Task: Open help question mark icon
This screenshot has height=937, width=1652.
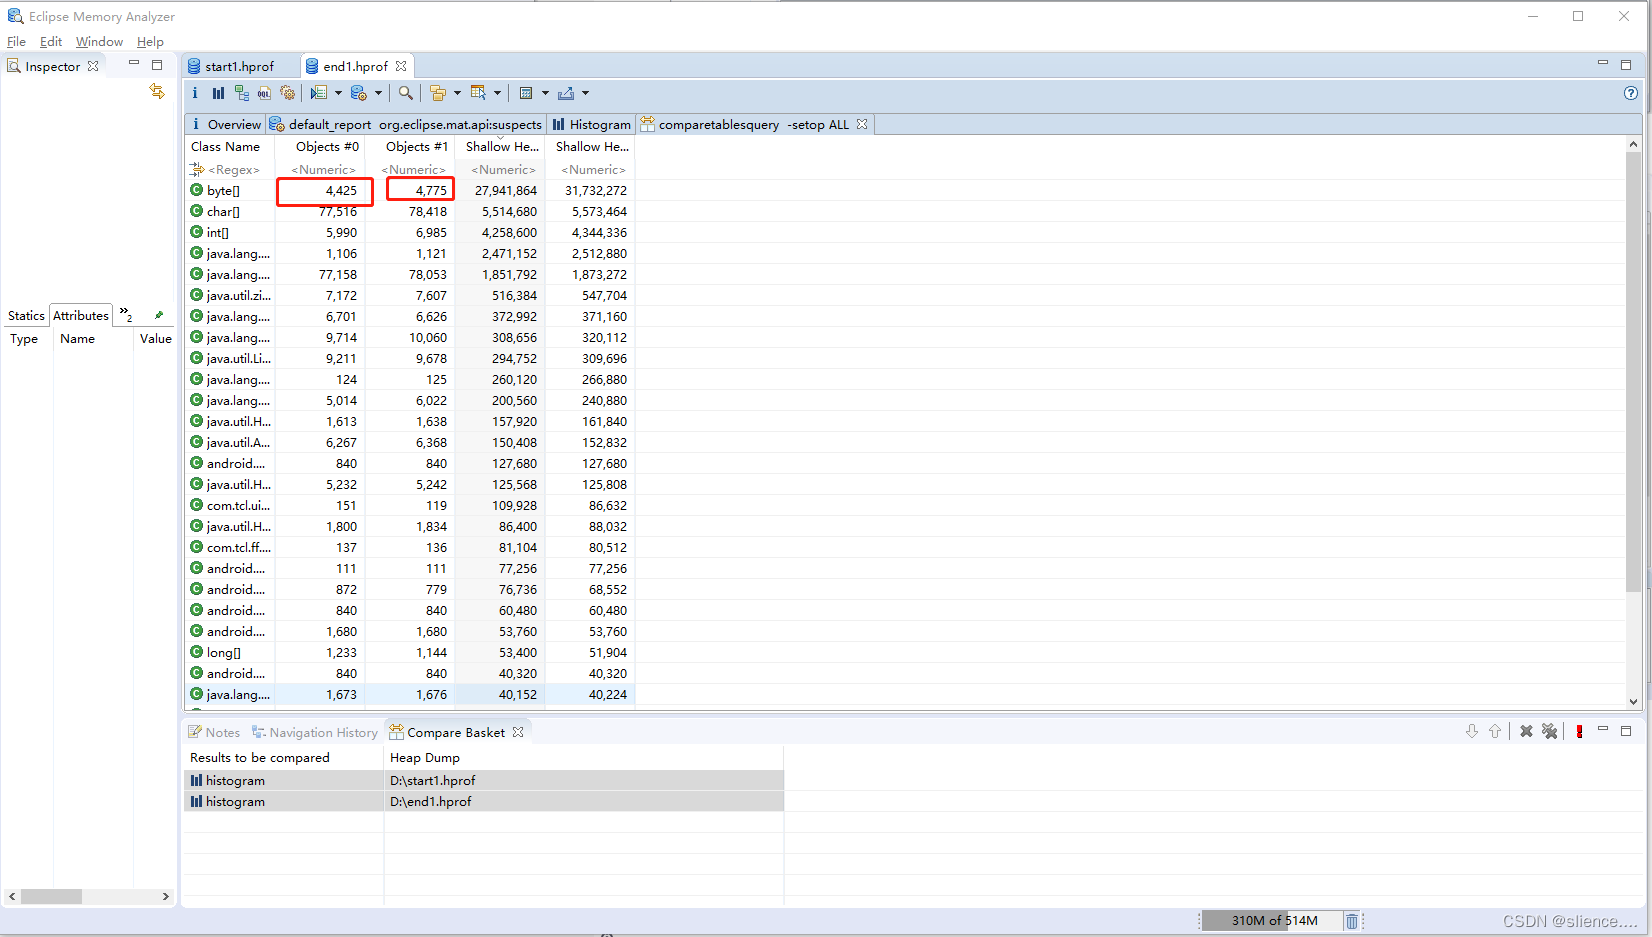Action: (x=1631, y=93)
